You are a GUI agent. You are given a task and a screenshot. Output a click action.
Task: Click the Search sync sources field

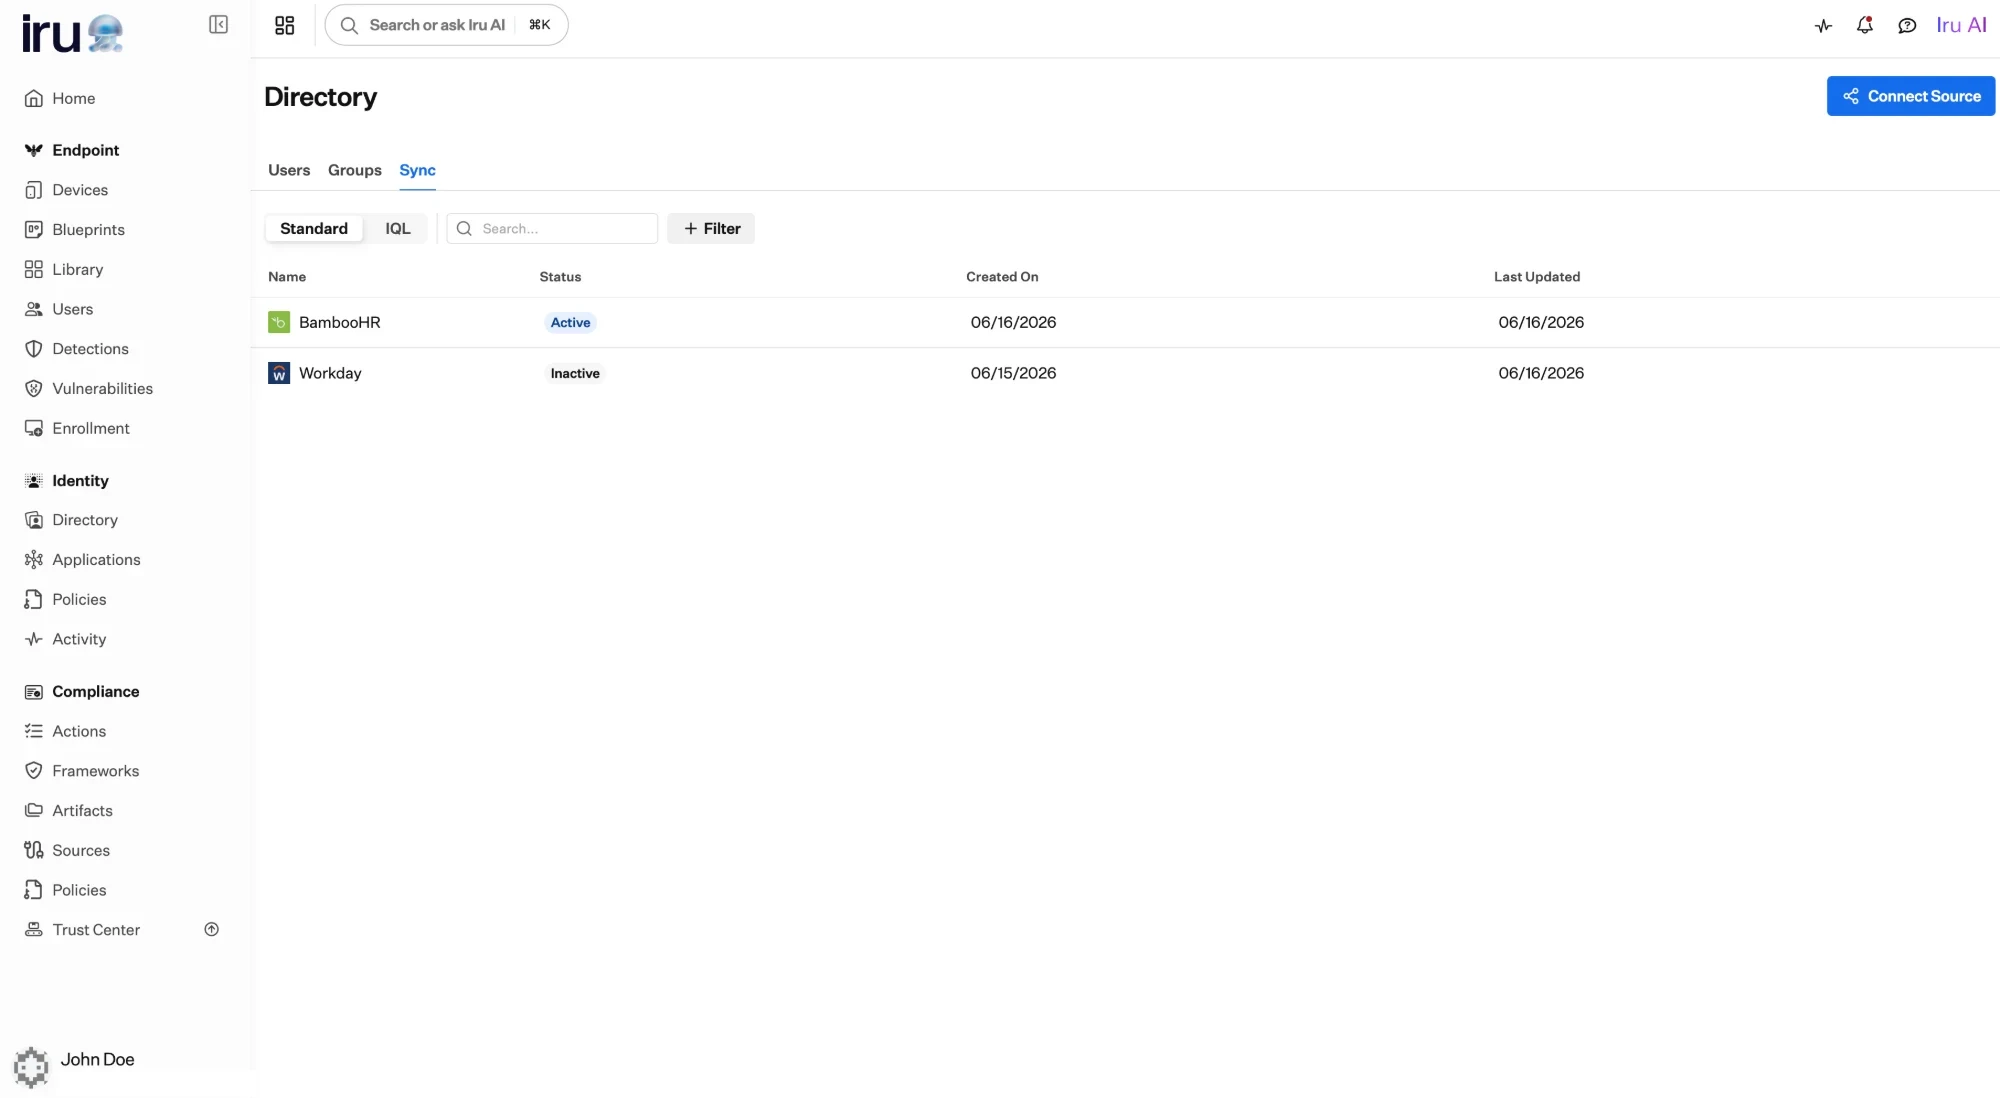[x=552, y=229]
